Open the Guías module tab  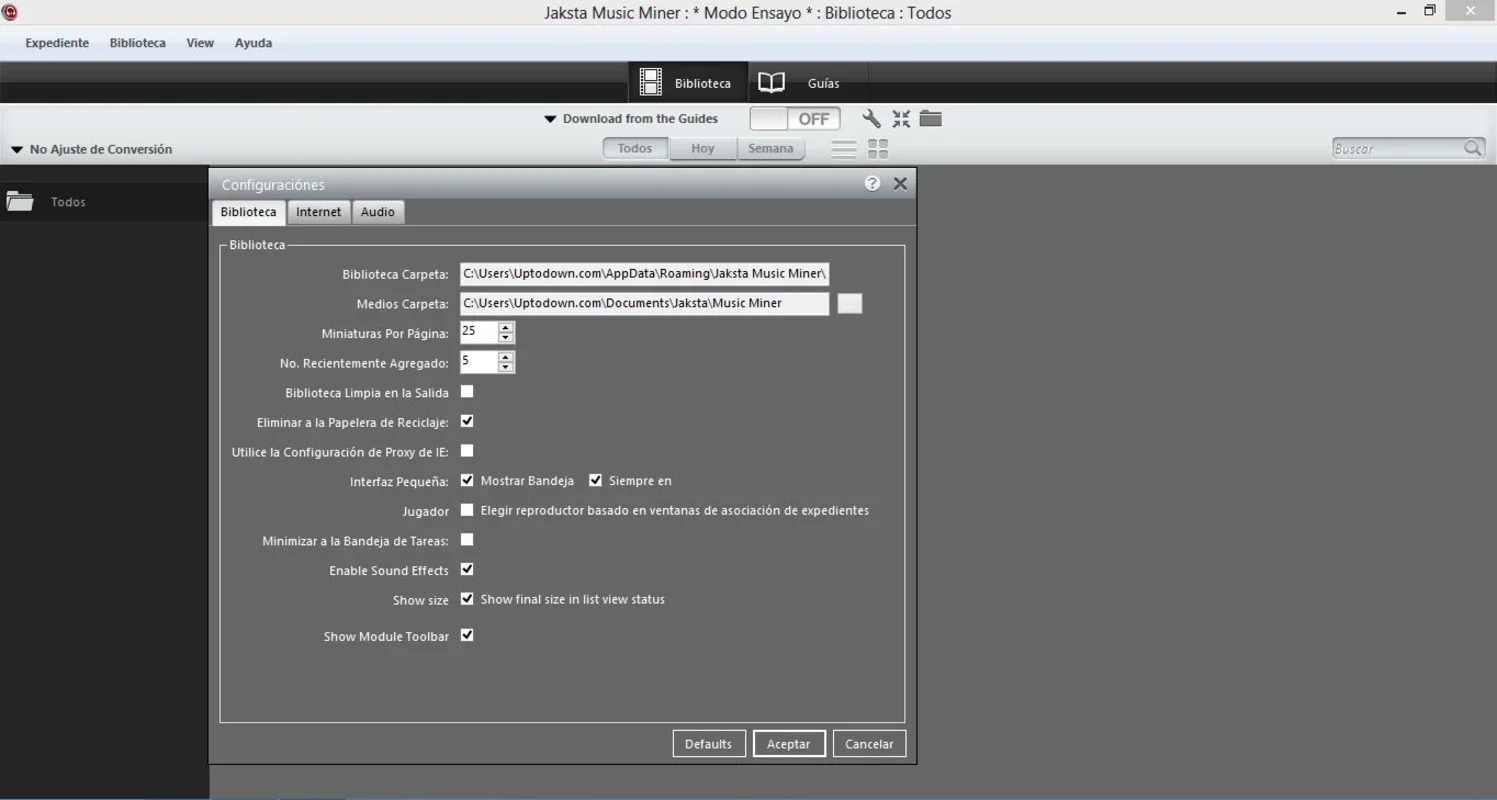(807, 83)
